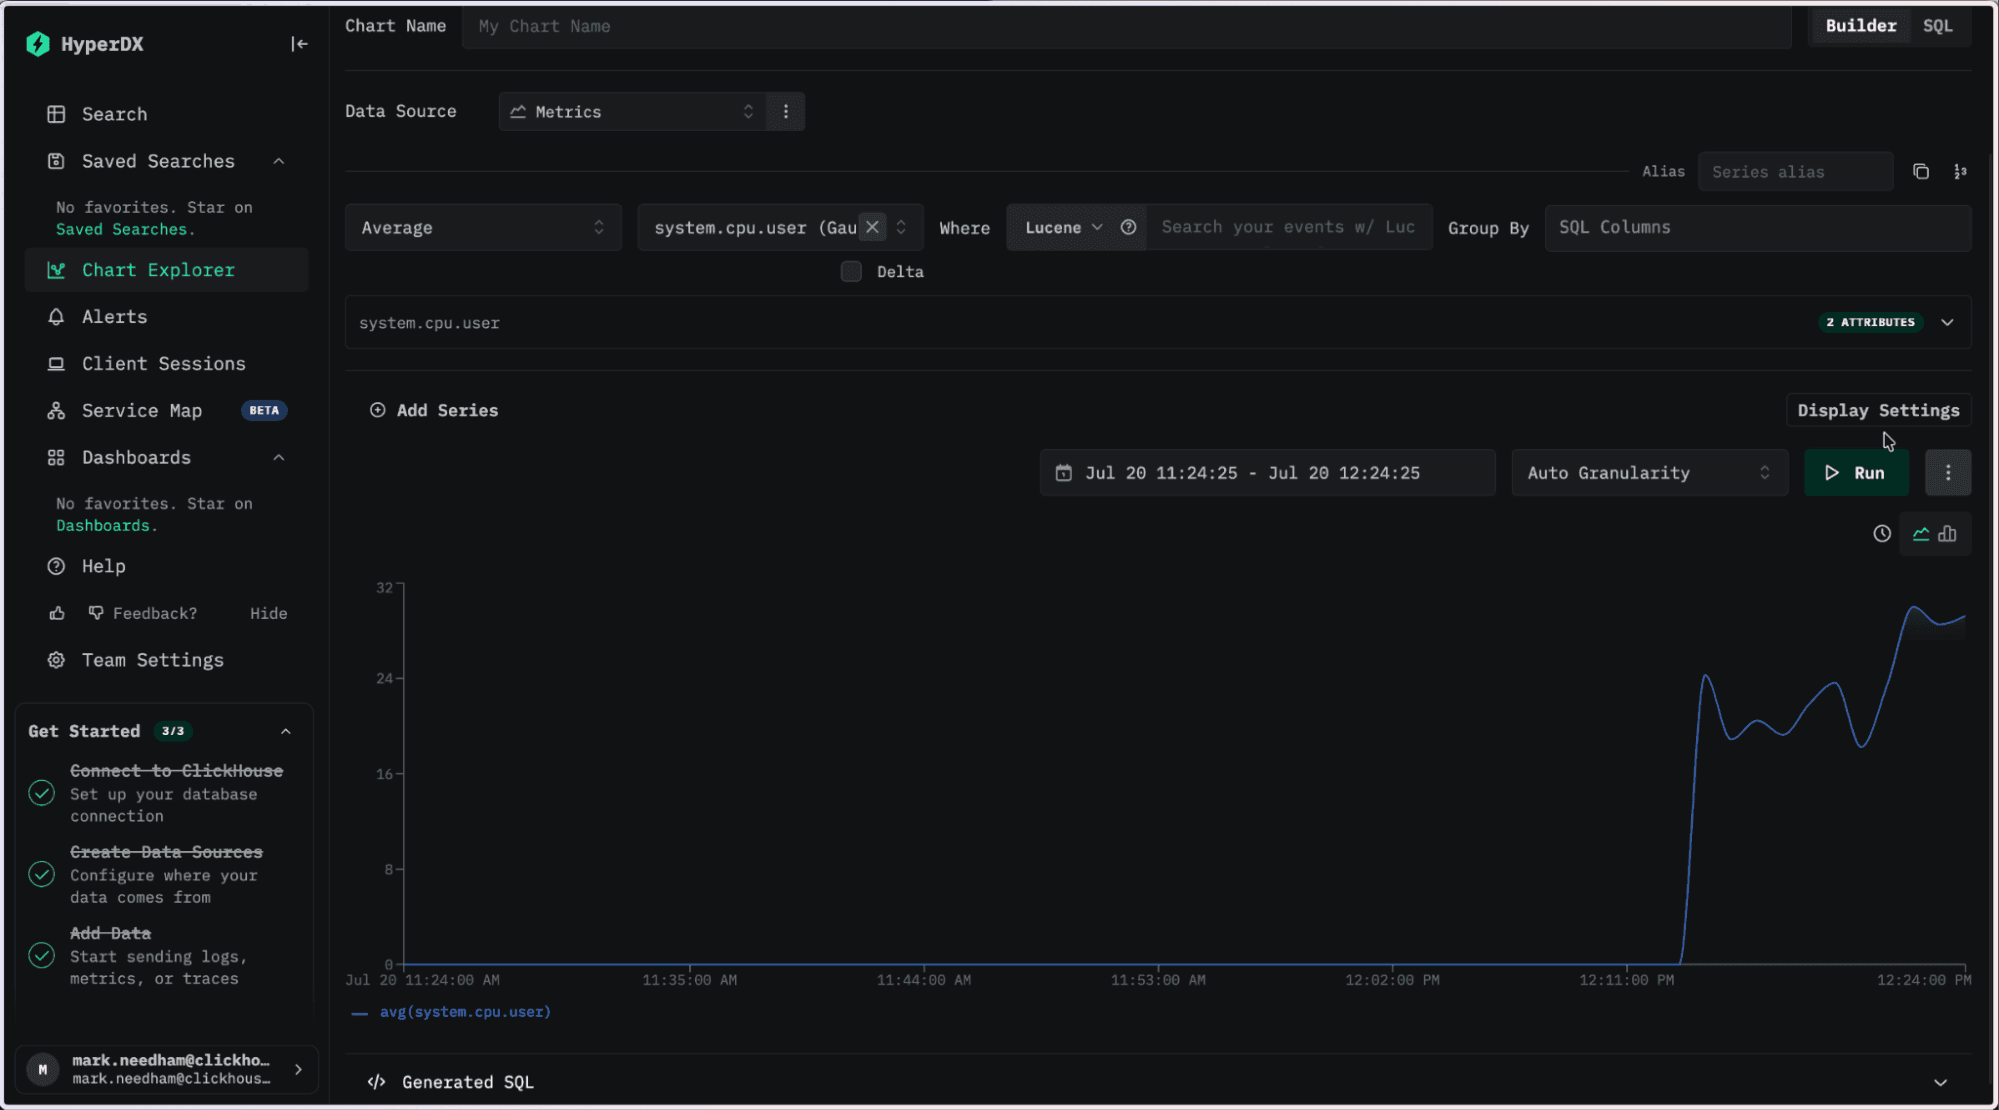Go to Service Map in sidebar
Image resolution: width=1999 pixels, height=1110 pixels.
point(142,411)
